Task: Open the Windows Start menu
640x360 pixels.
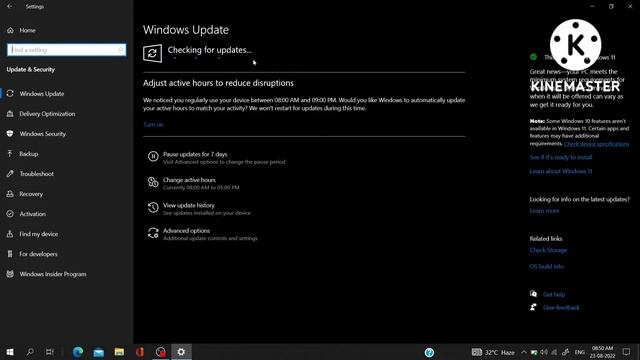Action: pos(10,352)
